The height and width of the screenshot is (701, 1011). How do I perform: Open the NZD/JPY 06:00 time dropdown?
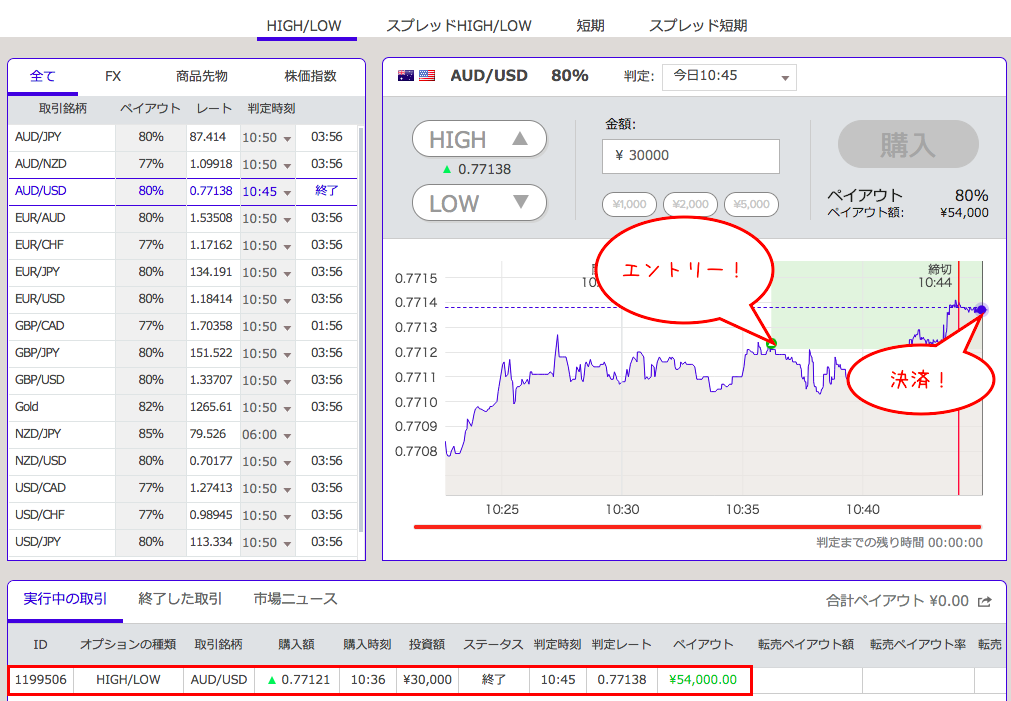coord(267,434)
